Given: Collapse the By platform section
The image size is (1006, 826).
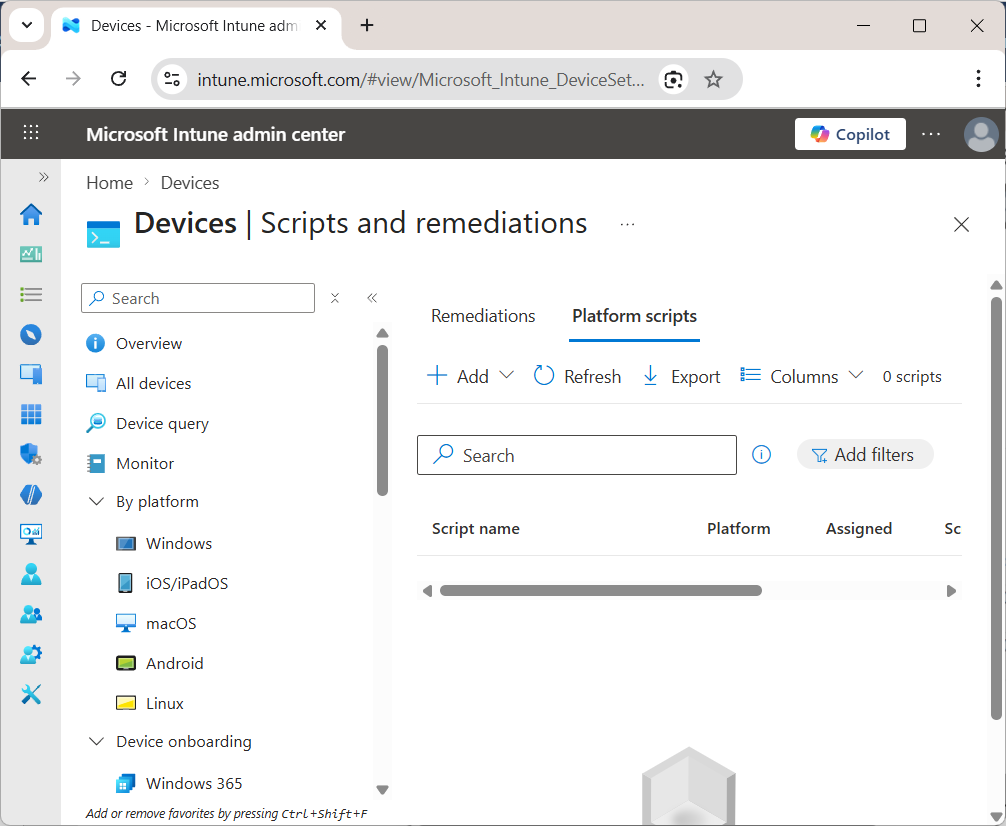Looking at the screenshot, I should coord(96,501).
